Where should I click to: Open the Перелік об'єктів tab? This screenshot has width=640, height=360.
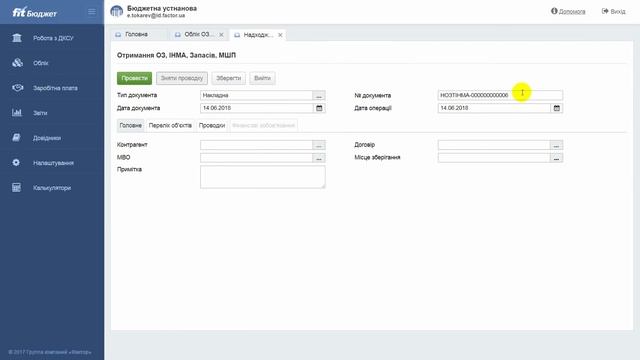(170, 125)
